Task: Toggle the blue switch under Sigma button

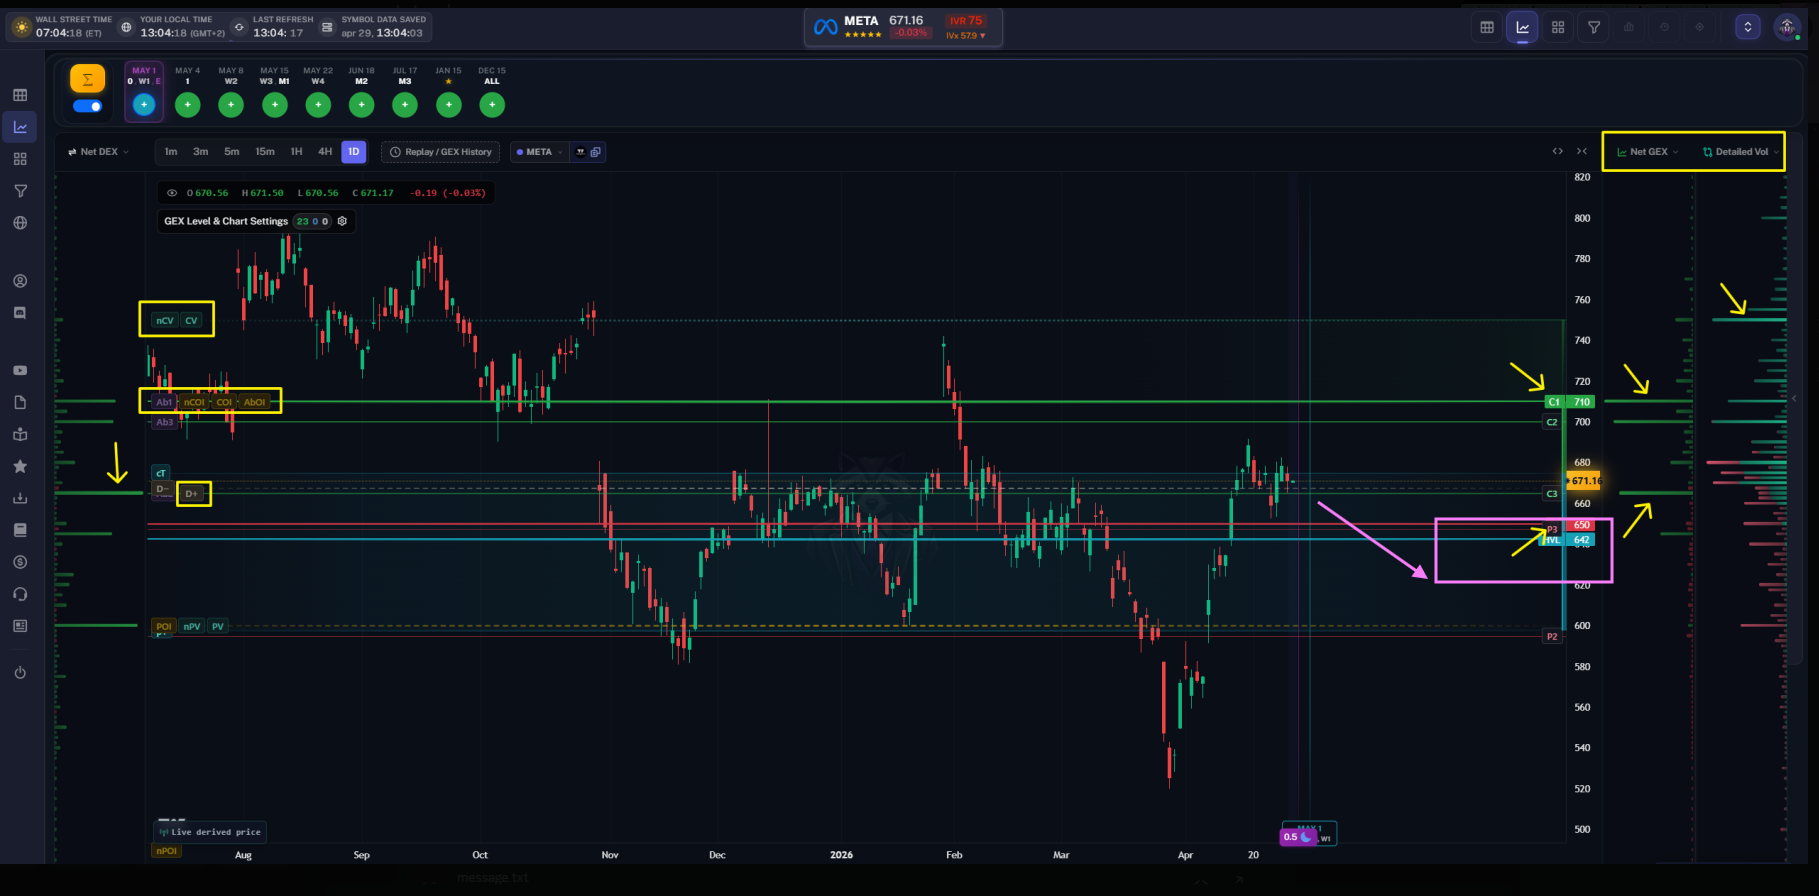Action: point(88,106)
